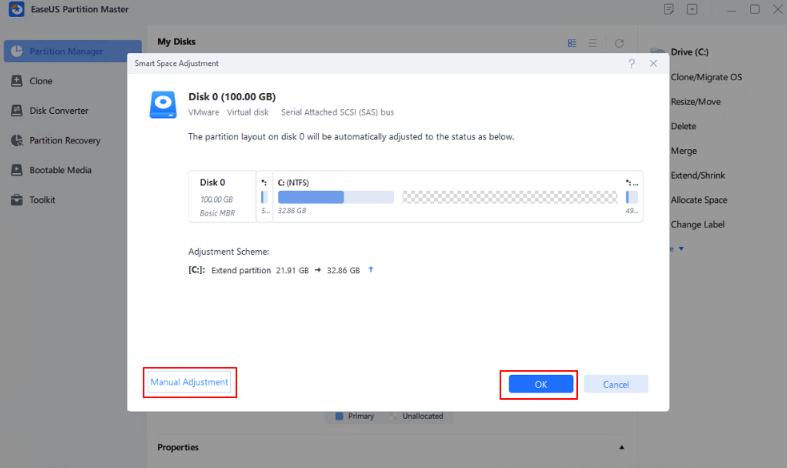The image size is (787, 468).
Task: Open the task list icon in title bar
Action: (x=669, y=9)
